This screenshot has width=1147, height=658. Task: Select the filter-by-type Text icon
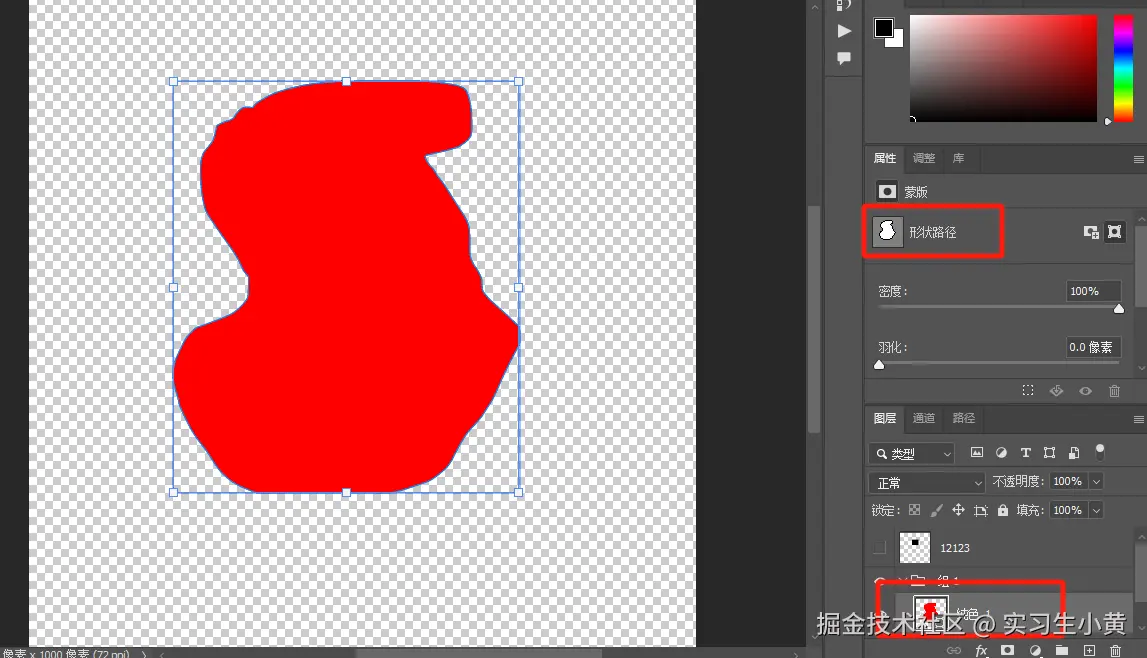1026,453
